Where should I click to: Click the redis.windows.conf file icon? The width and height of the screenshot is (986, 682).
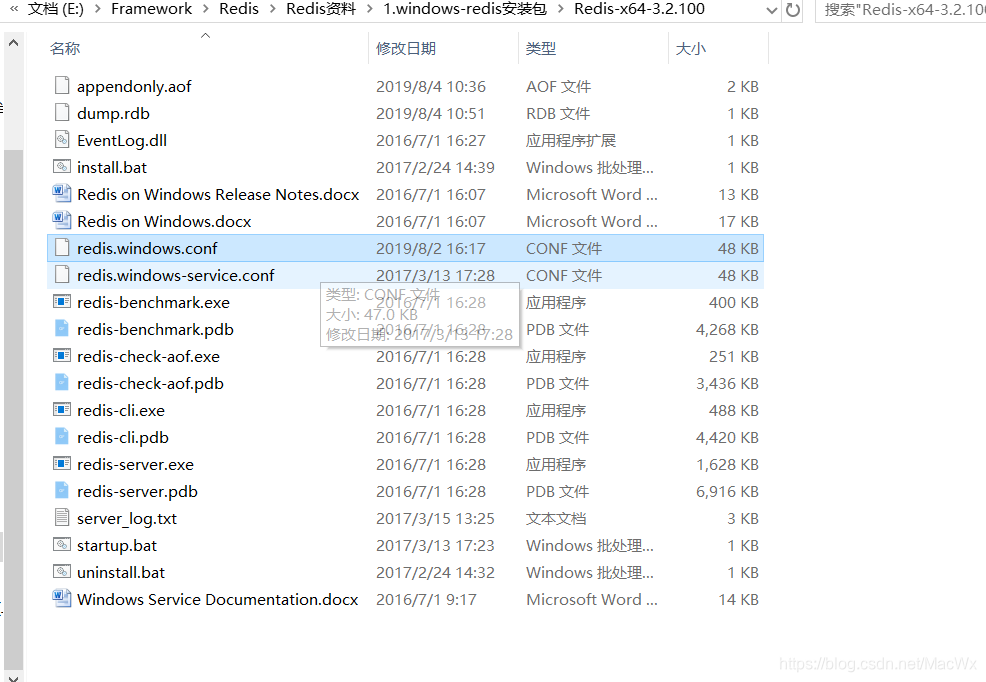point(62,248)
